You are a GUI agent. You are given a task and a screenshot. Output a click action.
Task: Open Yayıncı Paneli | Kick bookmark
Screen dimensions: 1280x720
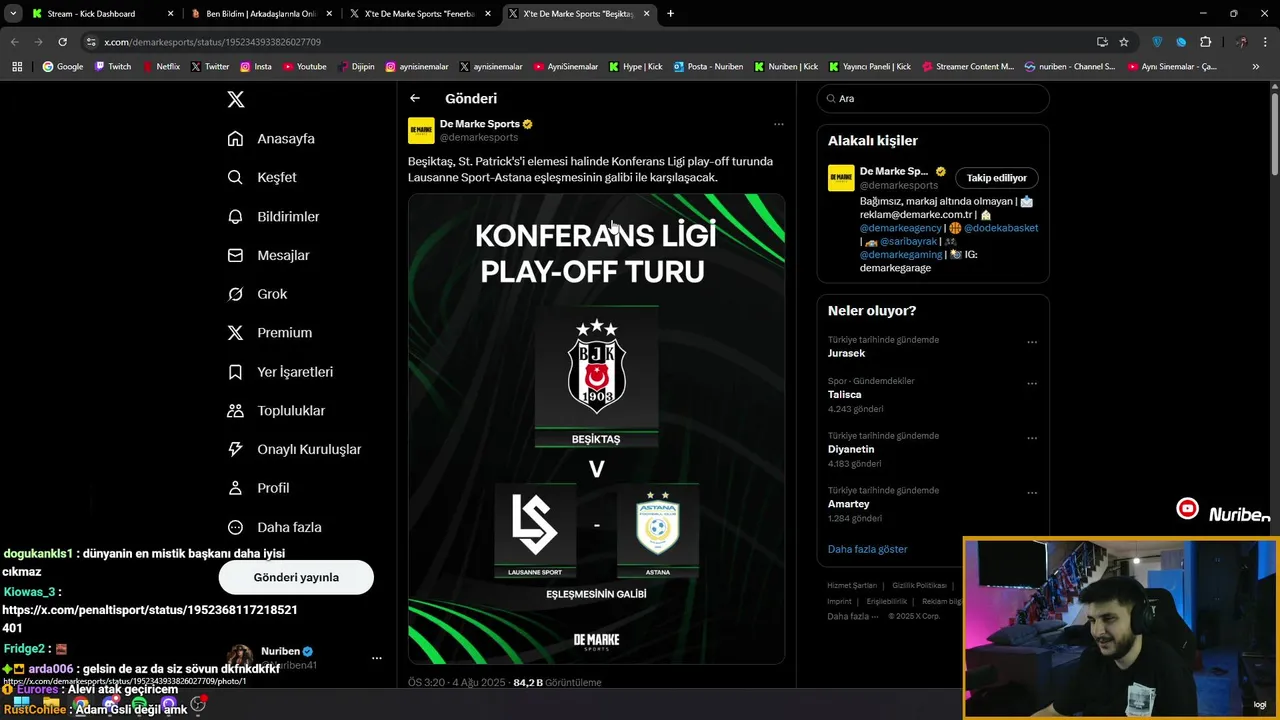(870, 67)
